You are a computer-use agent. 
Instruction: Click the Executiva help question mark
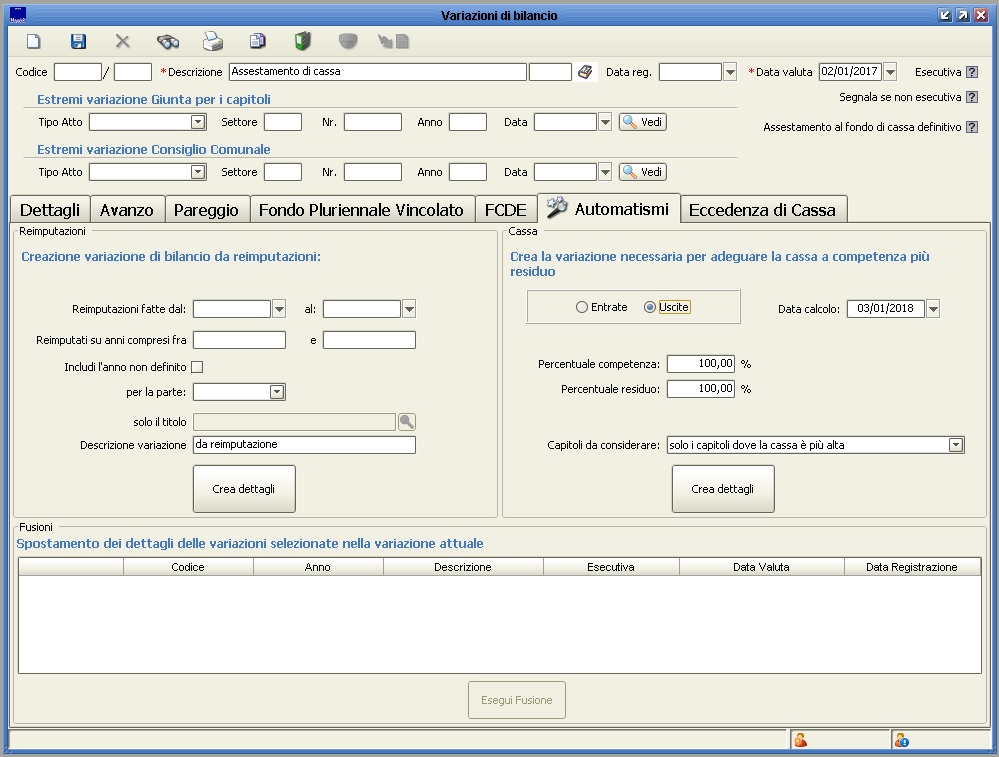pos(972,72)
